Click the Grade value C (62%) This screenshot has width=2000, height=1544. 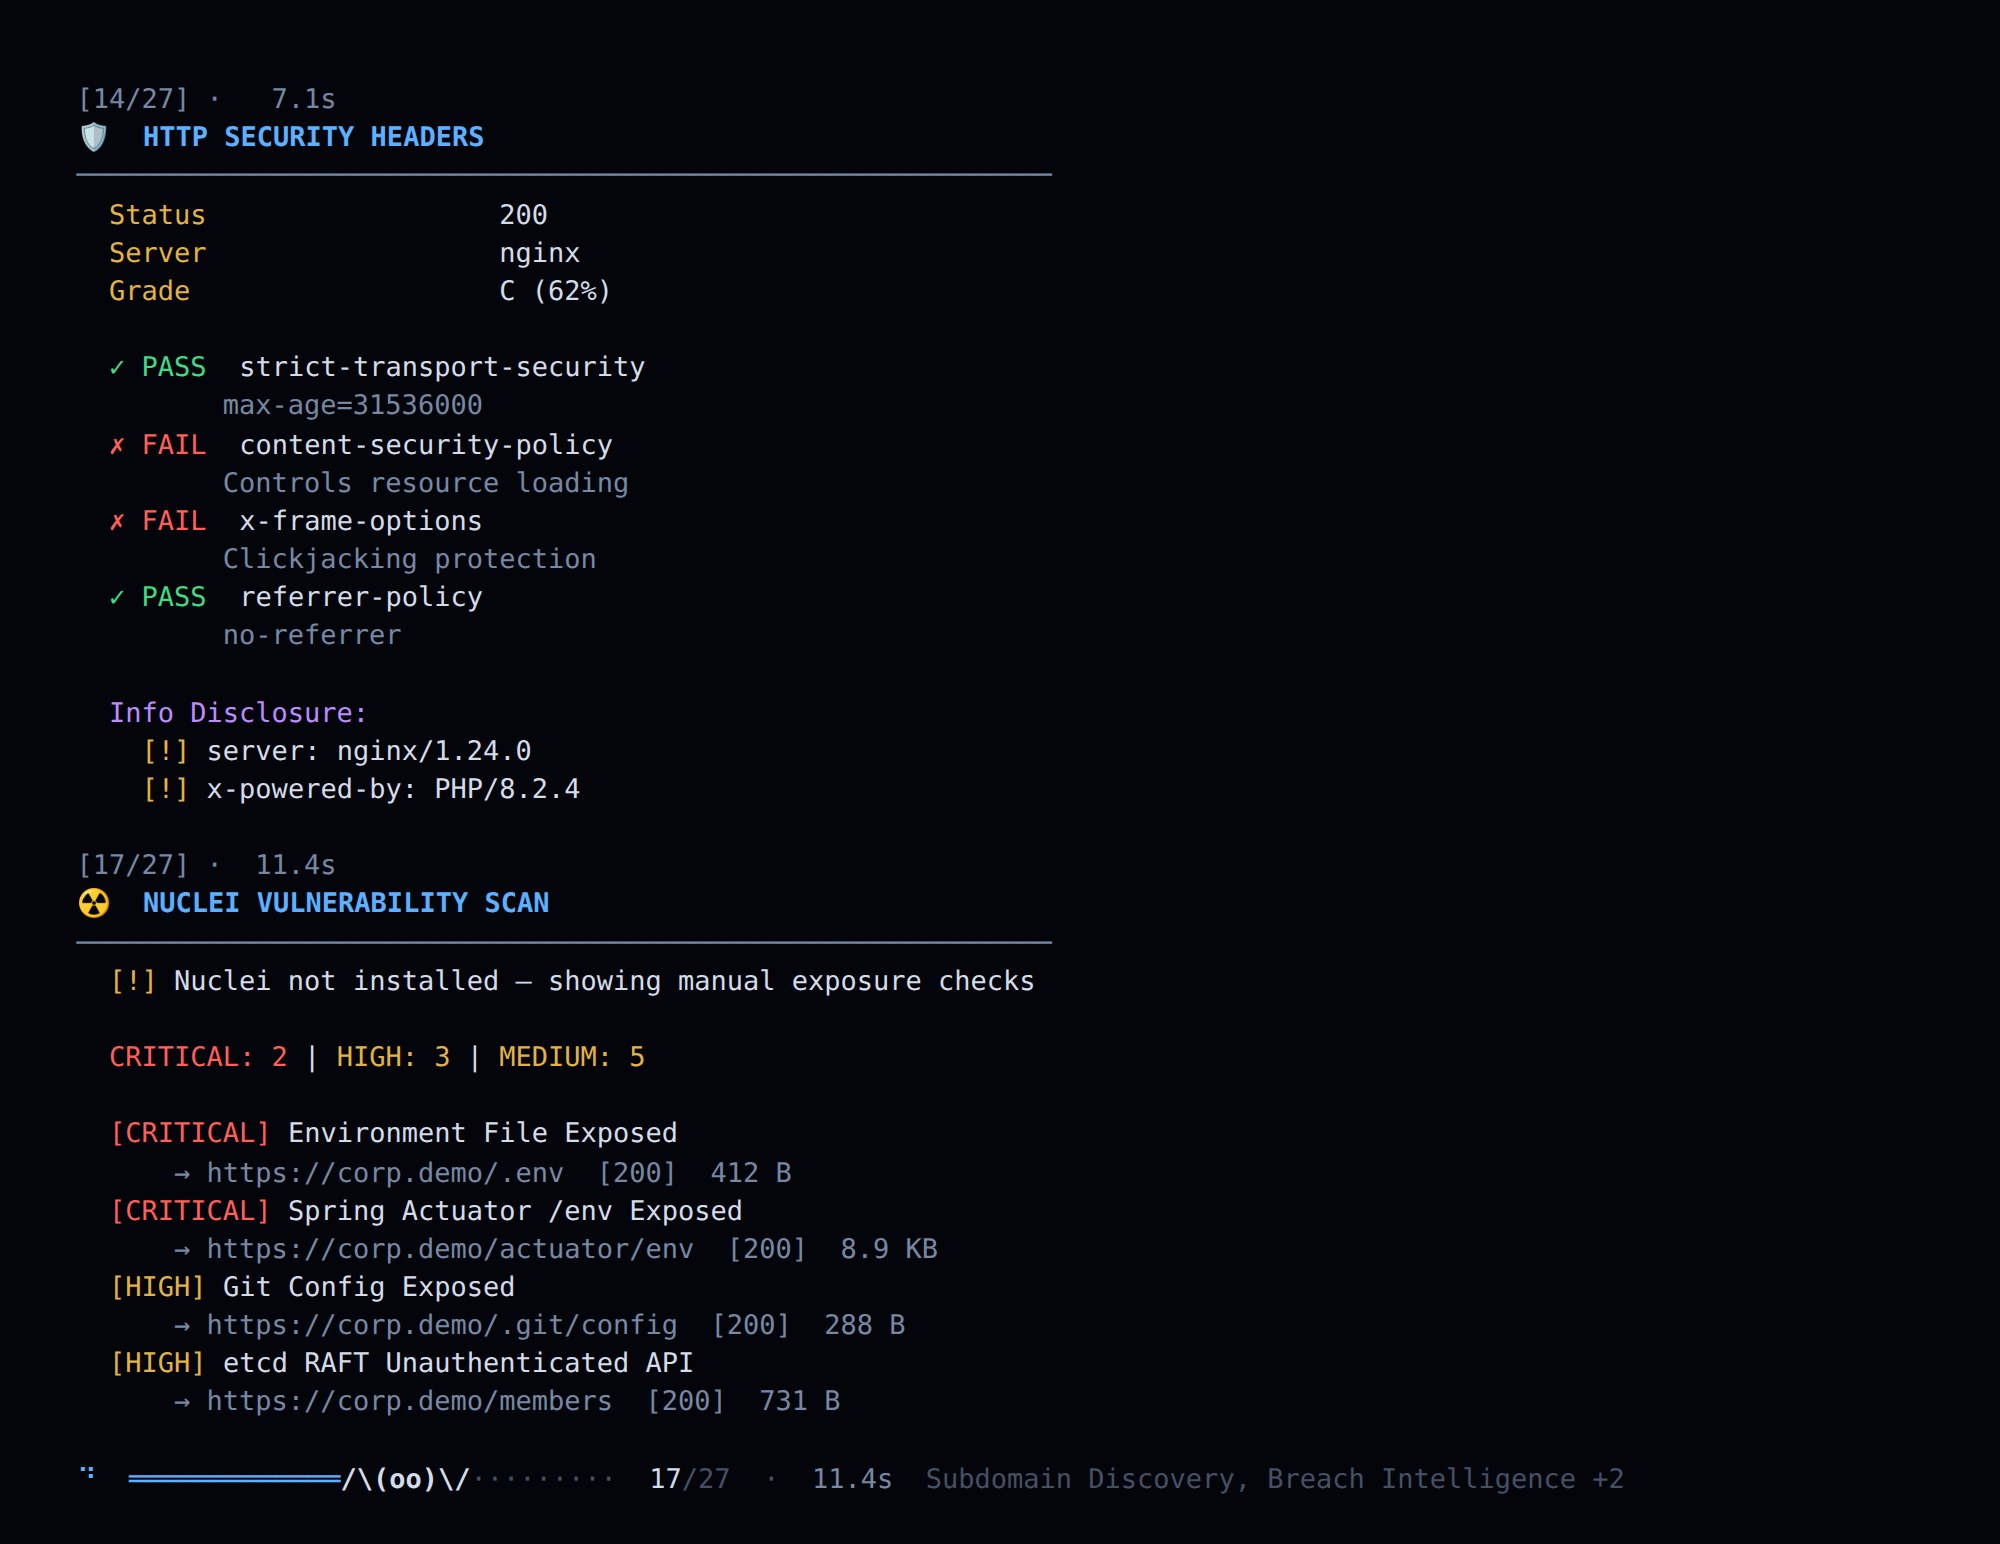pos(555,291)
